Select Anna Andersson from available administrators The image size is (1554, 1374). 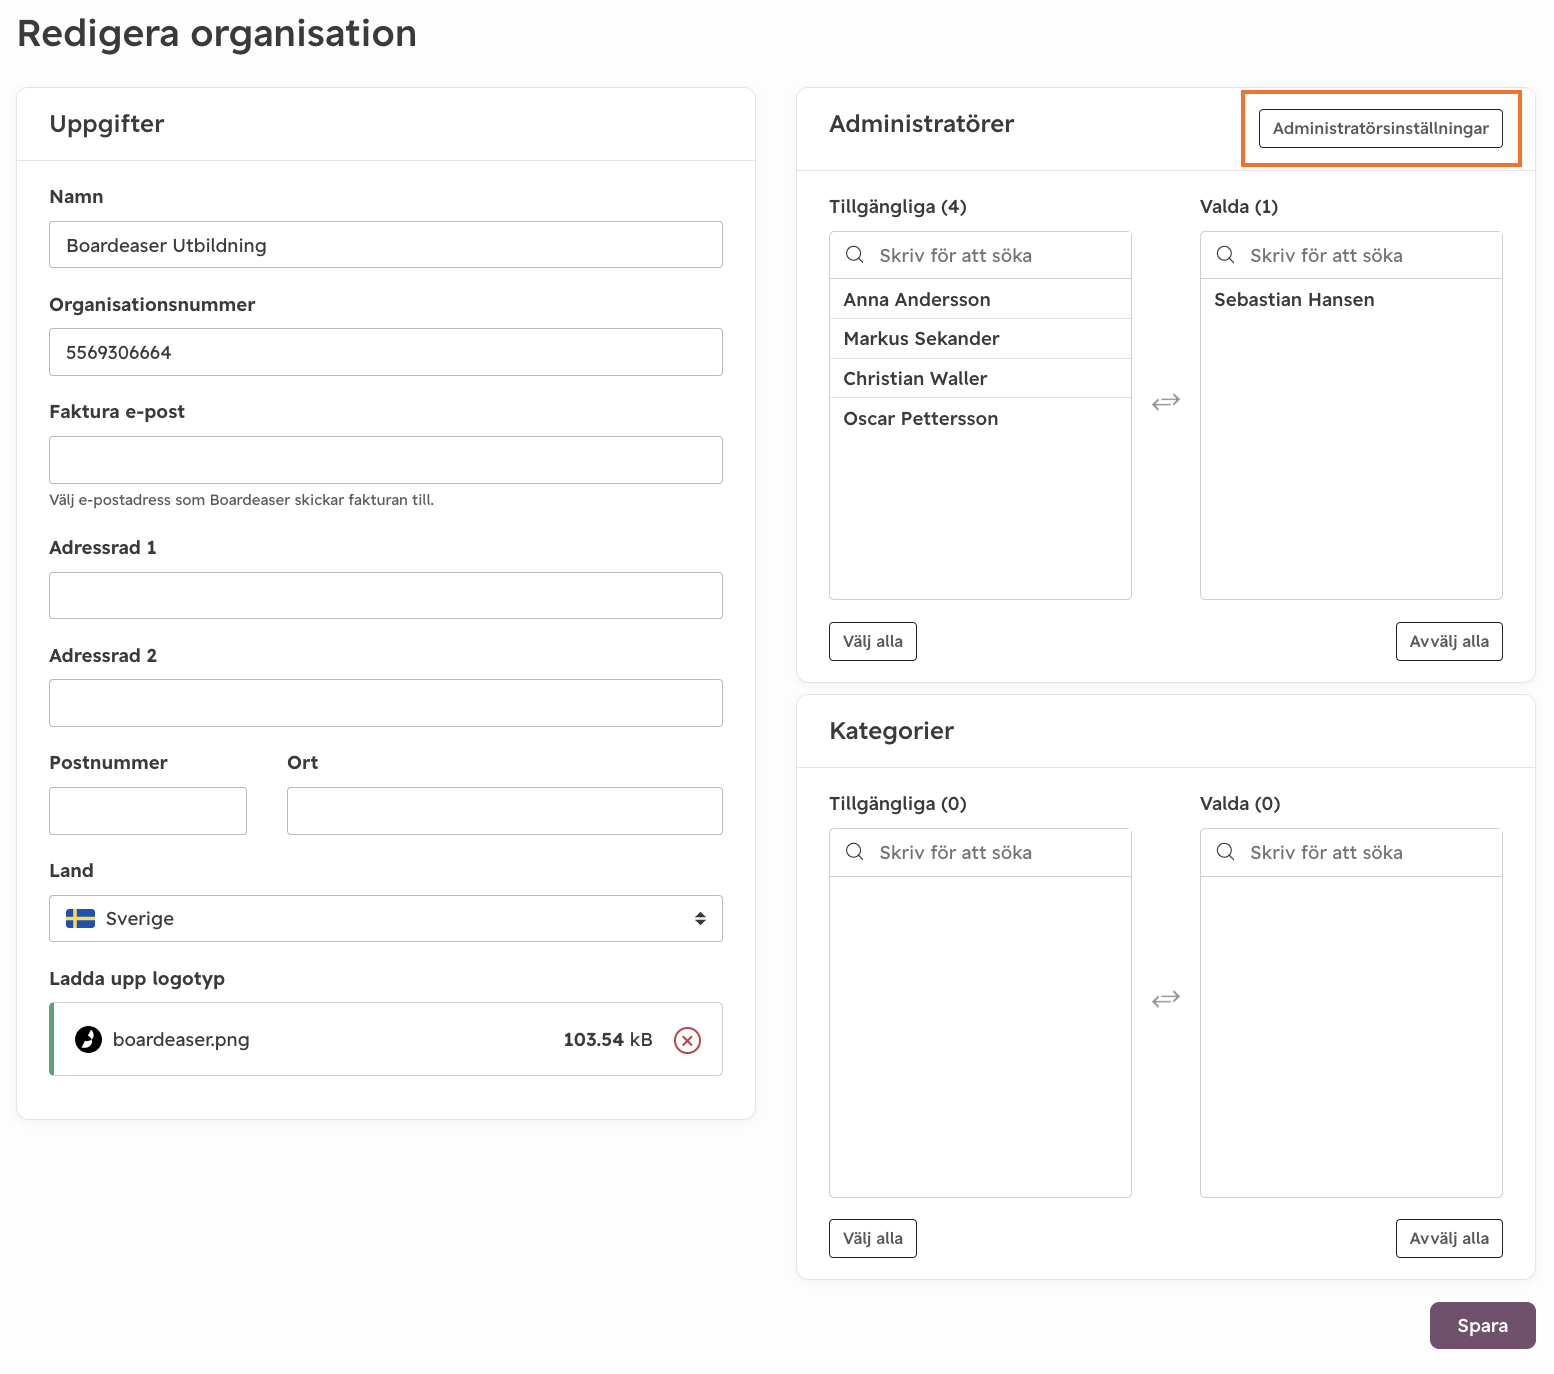coord(980,299)
